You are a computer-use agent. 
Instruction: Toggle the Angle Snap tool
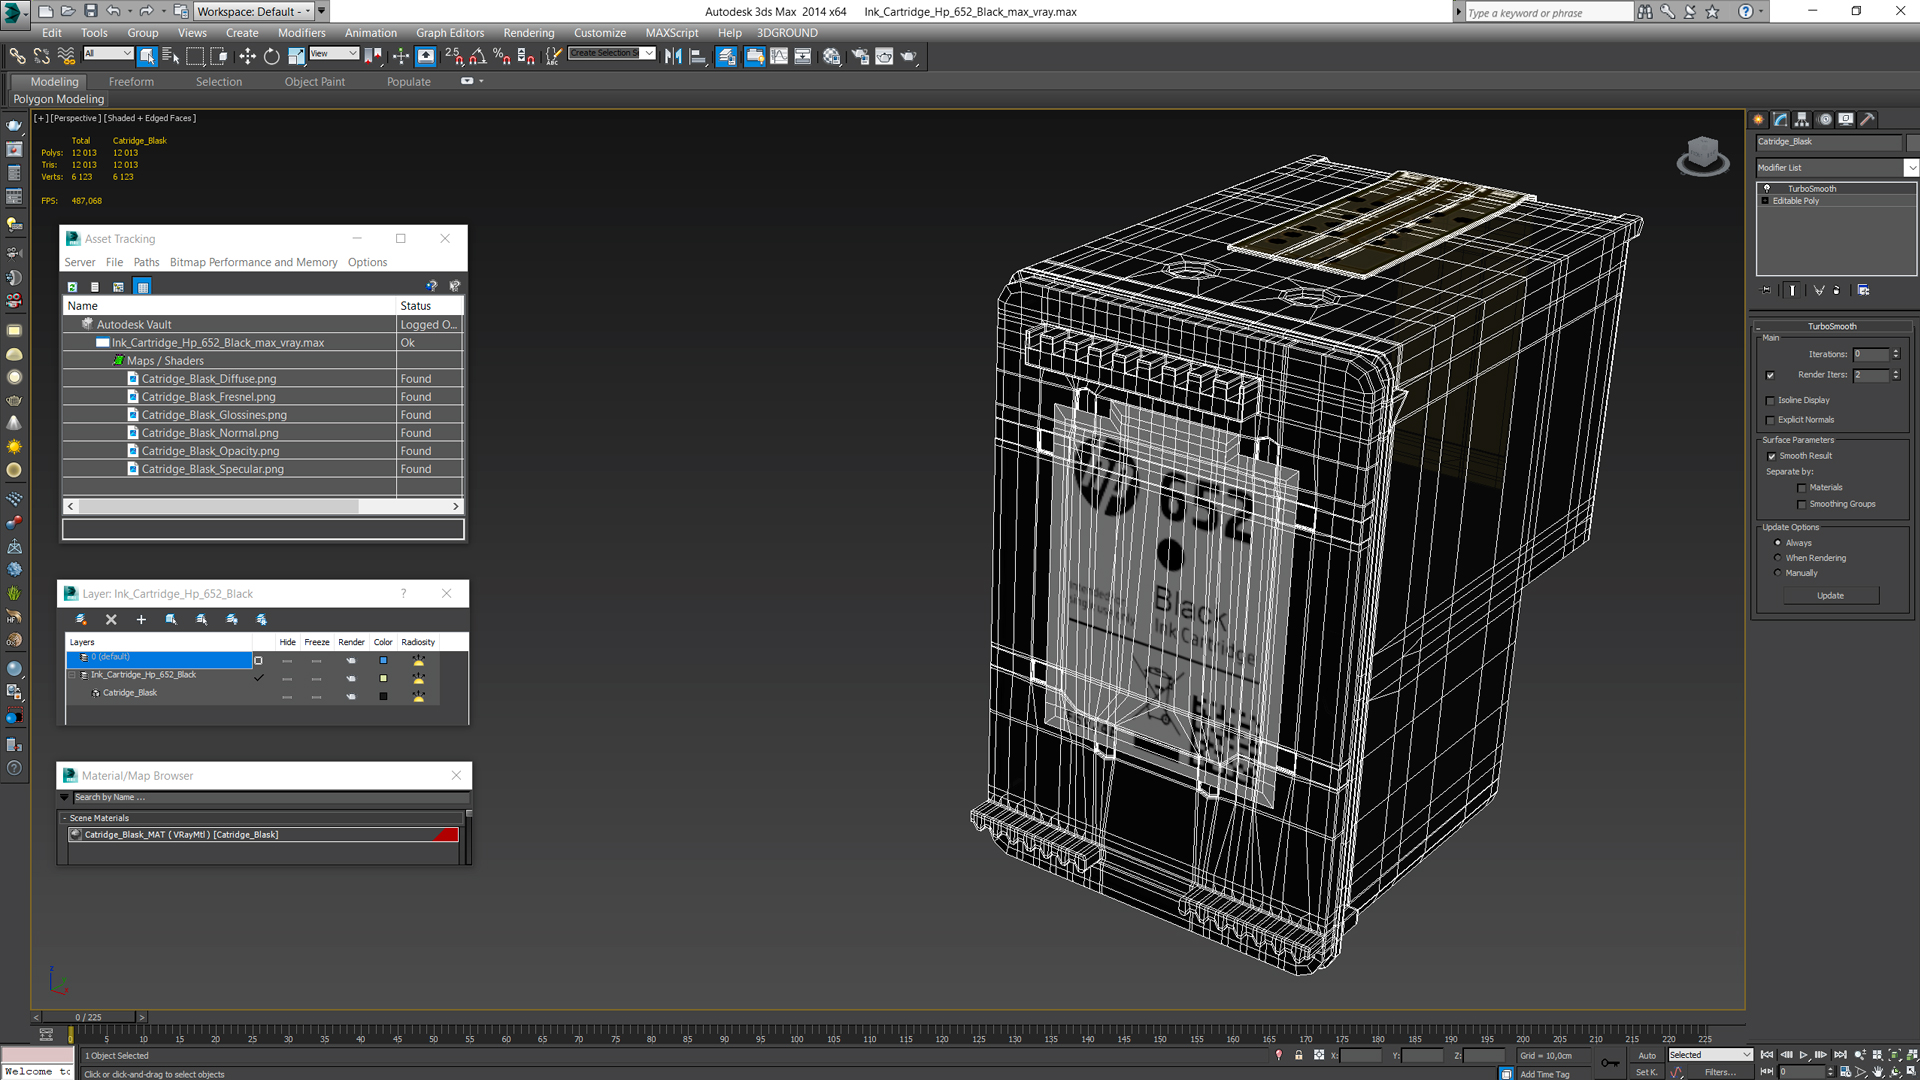pyautogui.click(x=478, y=56)
